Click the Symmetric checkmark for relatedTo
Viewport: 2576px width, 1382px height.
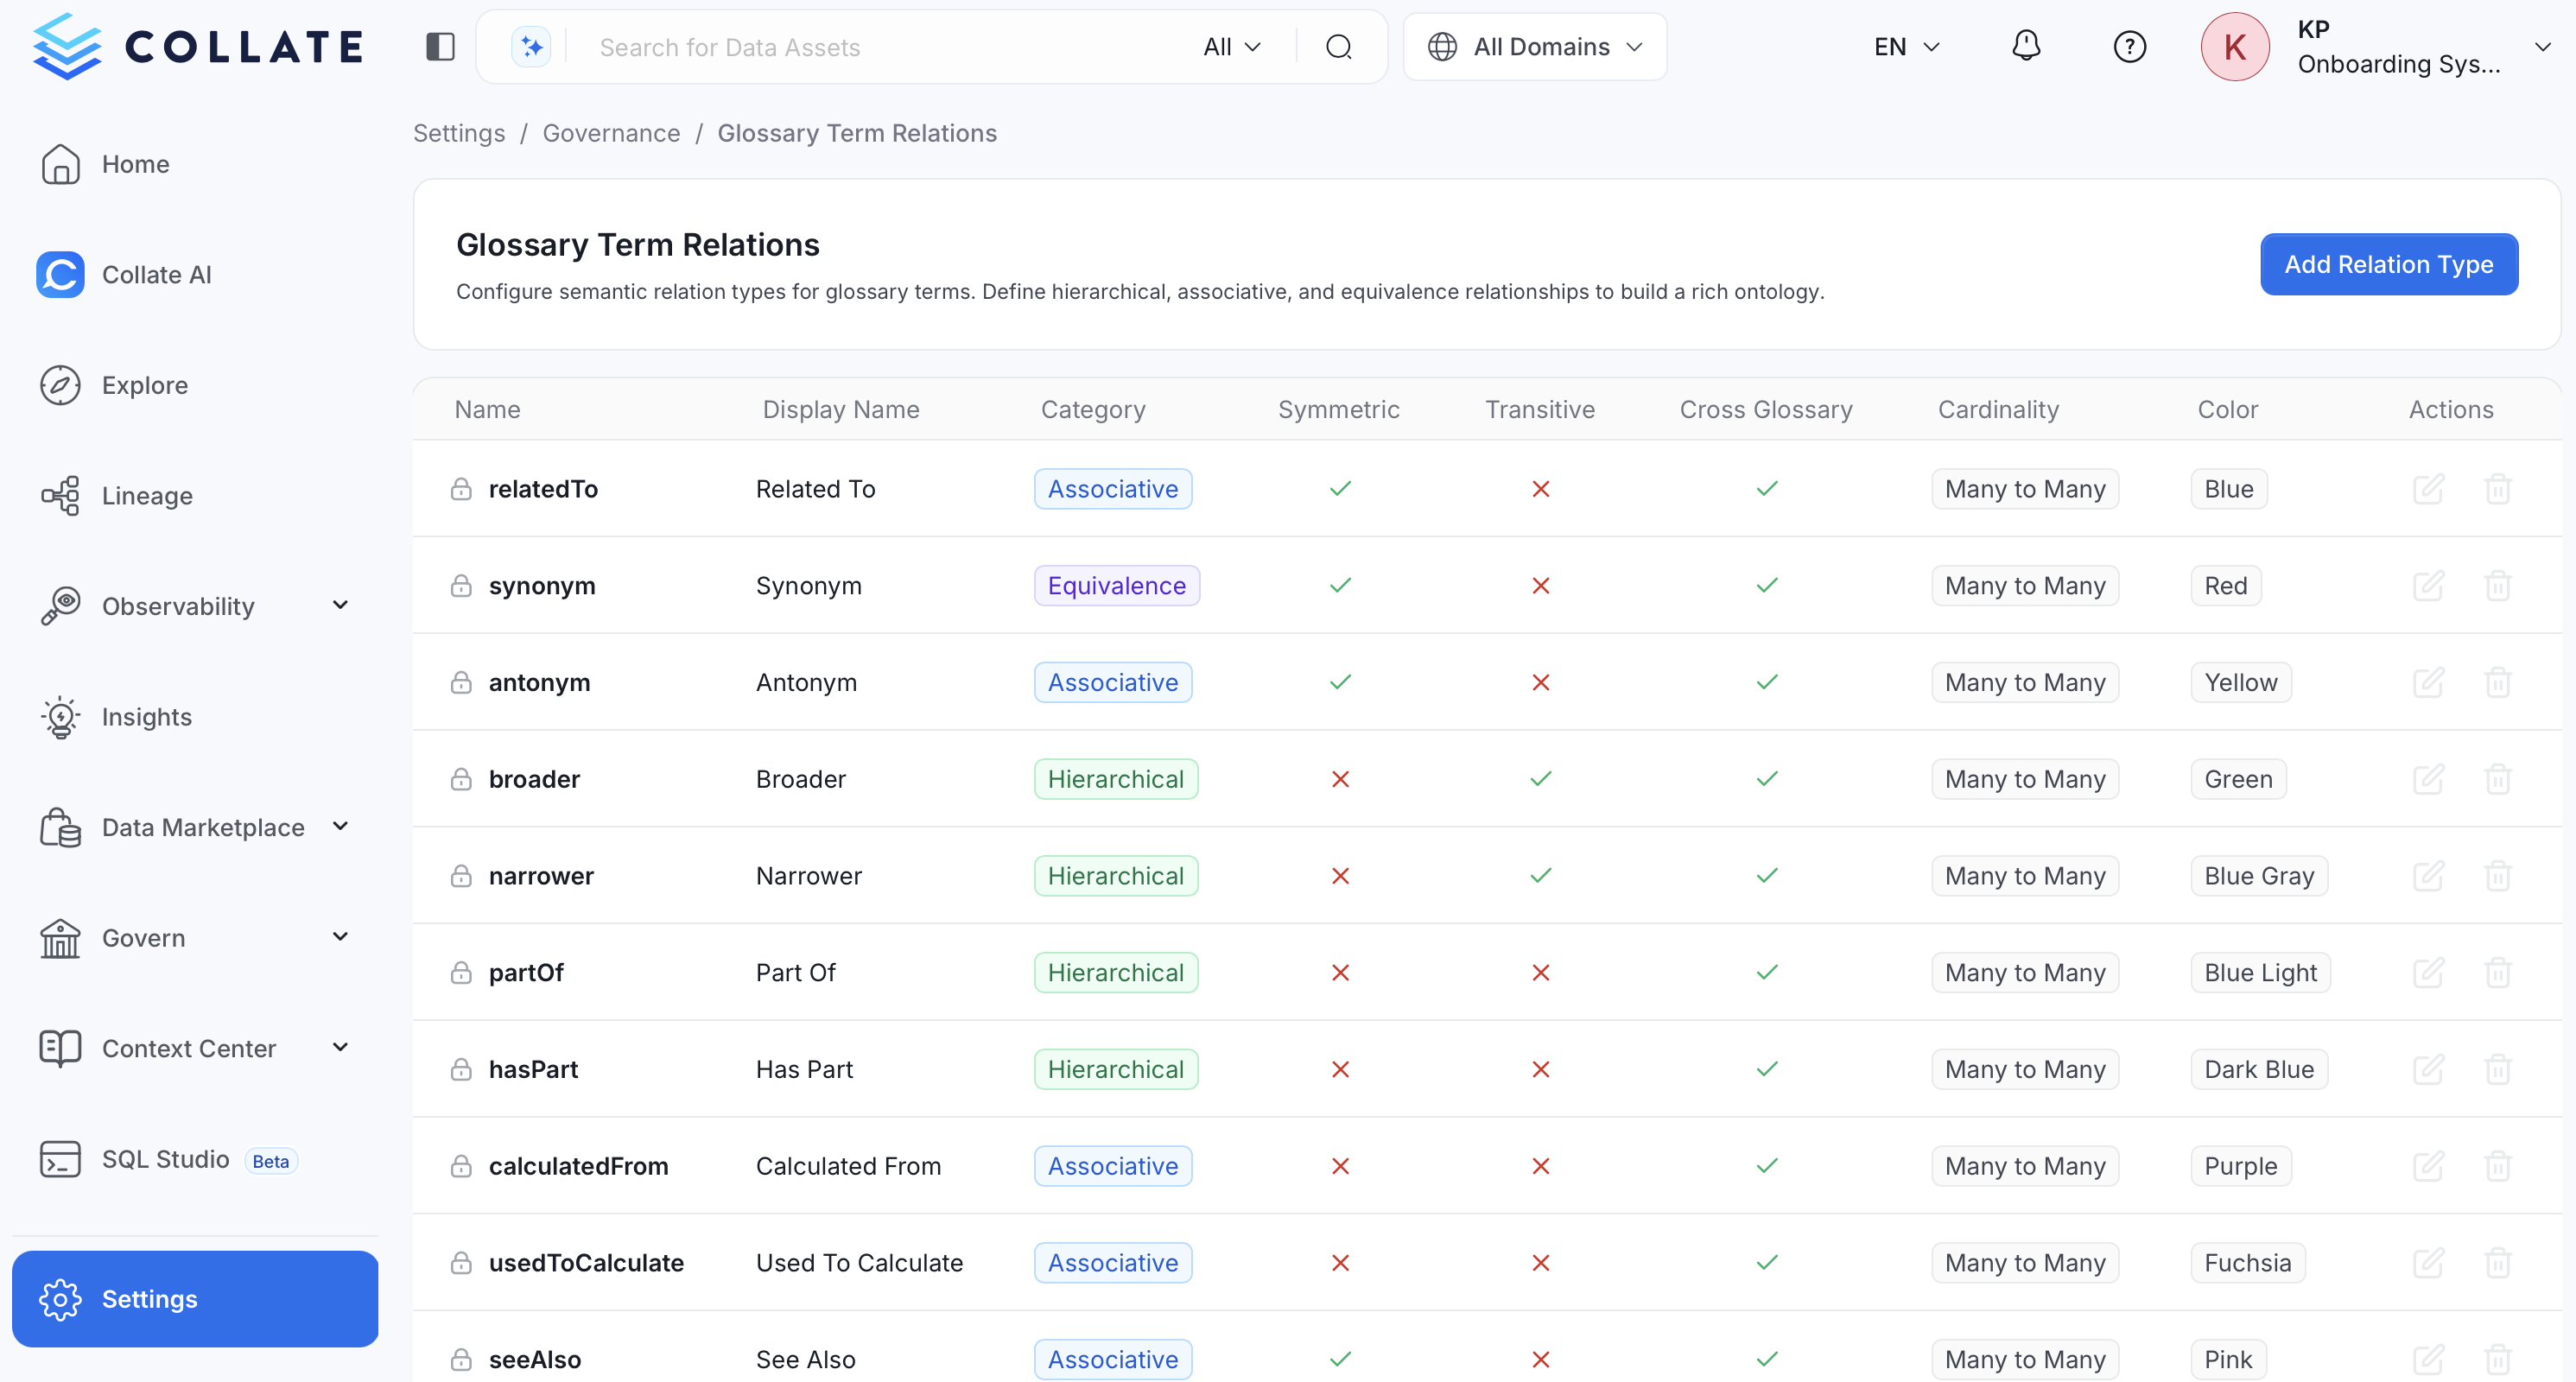[1340, 489]
